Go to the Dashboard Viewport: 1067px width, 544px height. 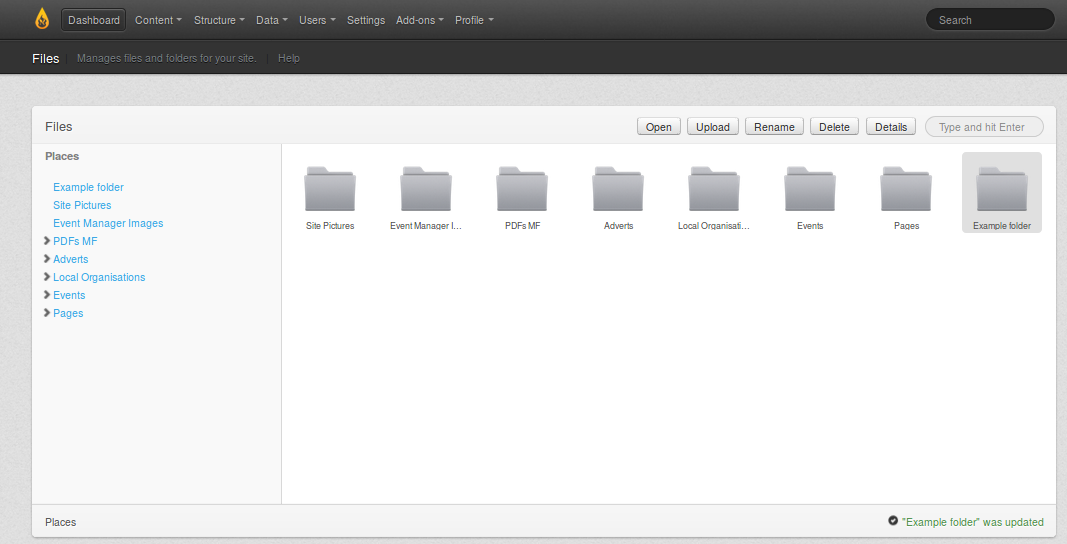click(94, 20)
